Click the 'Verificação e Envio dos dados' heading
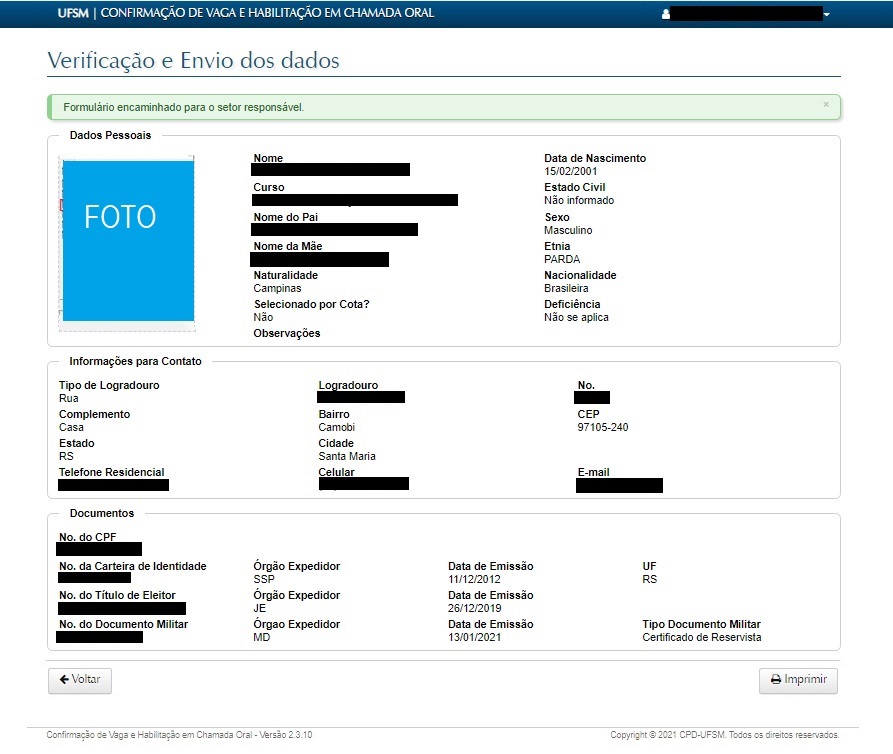The height and width of the screenshot is (754, 893). pyautogui.click(x=194, y=61)
